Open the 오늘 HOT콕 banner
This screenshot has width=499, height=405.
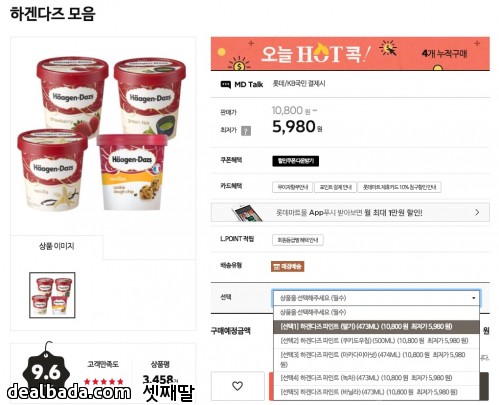pos(350,54)
